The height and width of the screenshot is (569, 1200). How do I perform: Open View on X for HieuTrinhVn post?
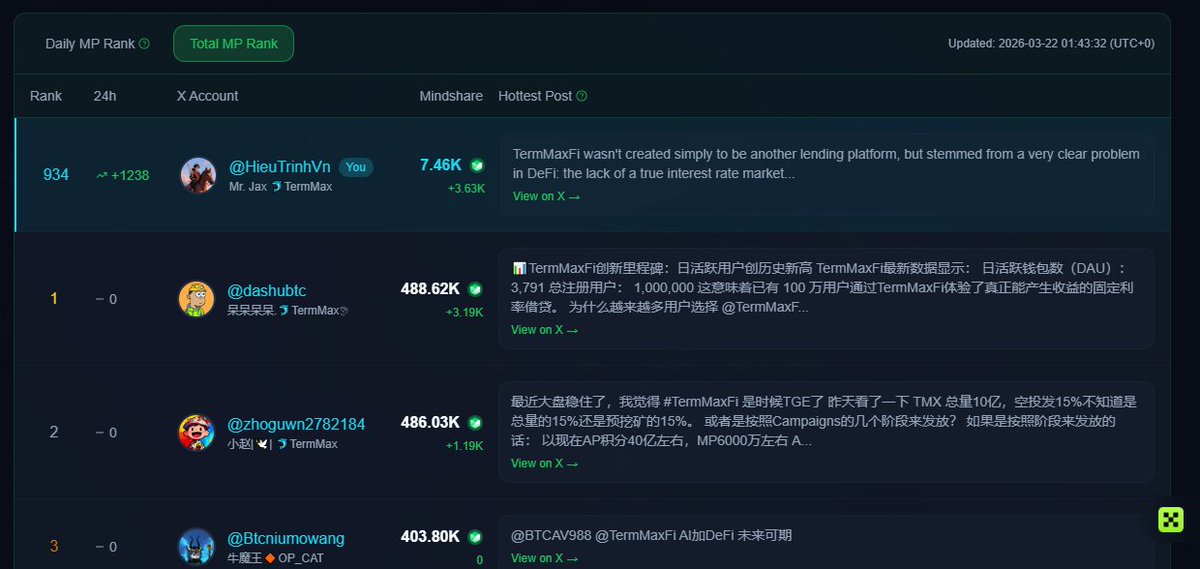point(546,196)
